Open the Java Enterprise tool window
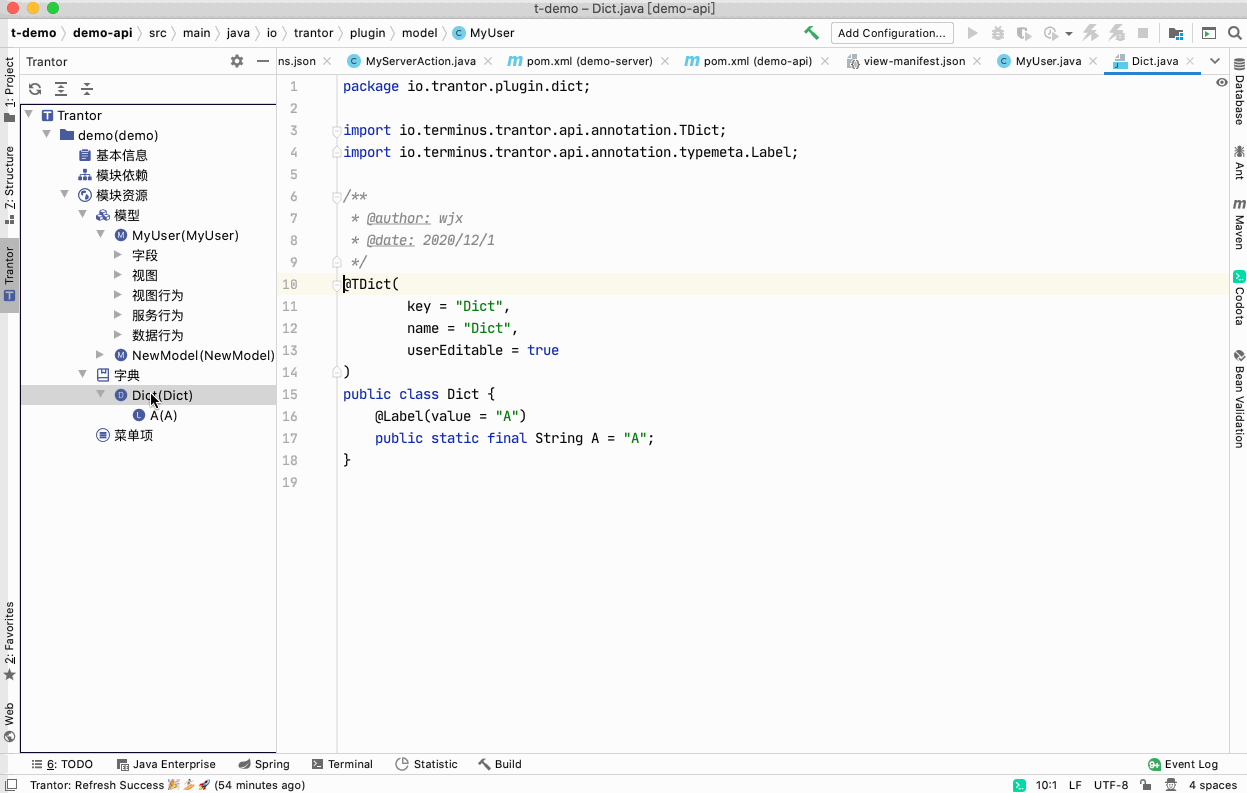The height and width of the screenshot is (793, 1247). (166, 764)
